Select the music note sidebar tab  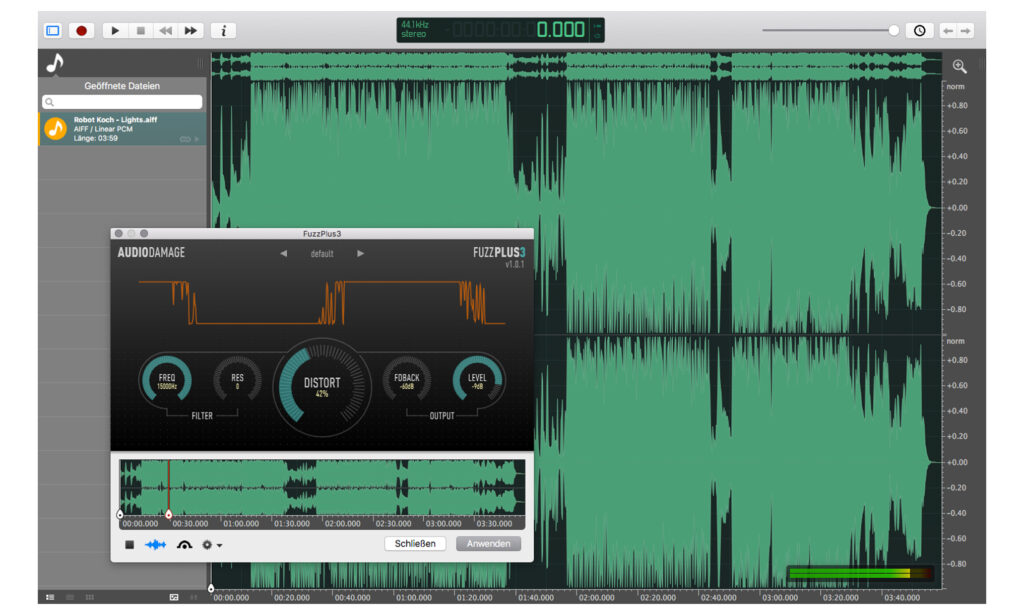click(x=55, y=63)
